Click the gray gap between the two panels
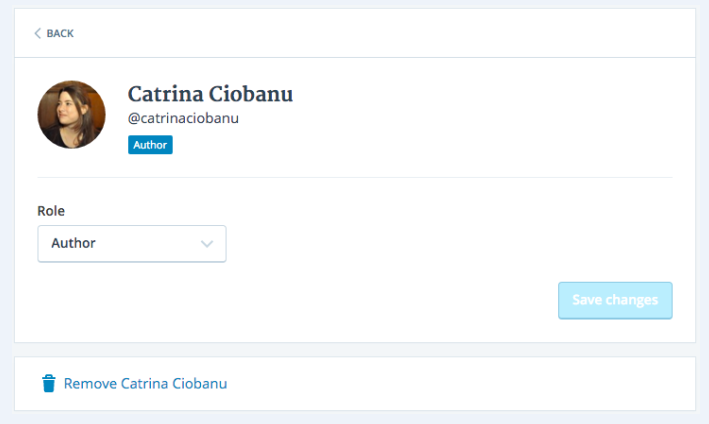Viewport: 709px width, 424px height. tap(354, 350)
